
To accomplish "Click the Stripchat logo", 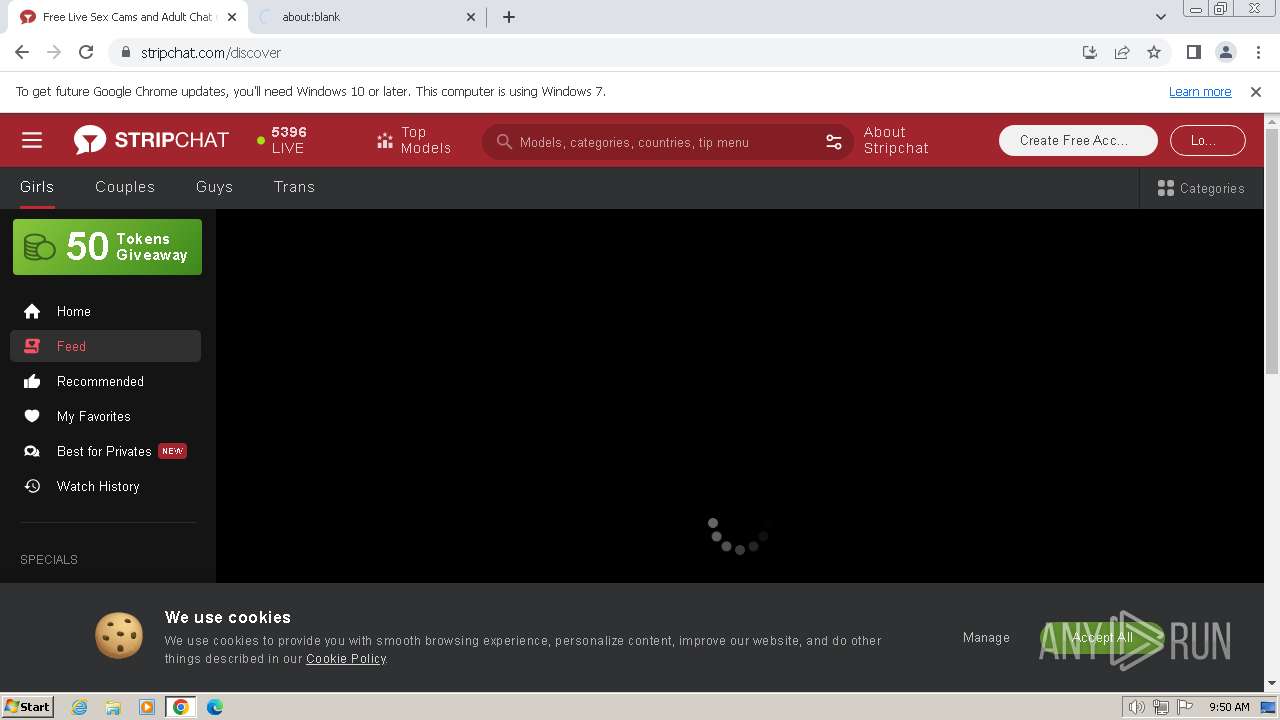I will [151, 140].
